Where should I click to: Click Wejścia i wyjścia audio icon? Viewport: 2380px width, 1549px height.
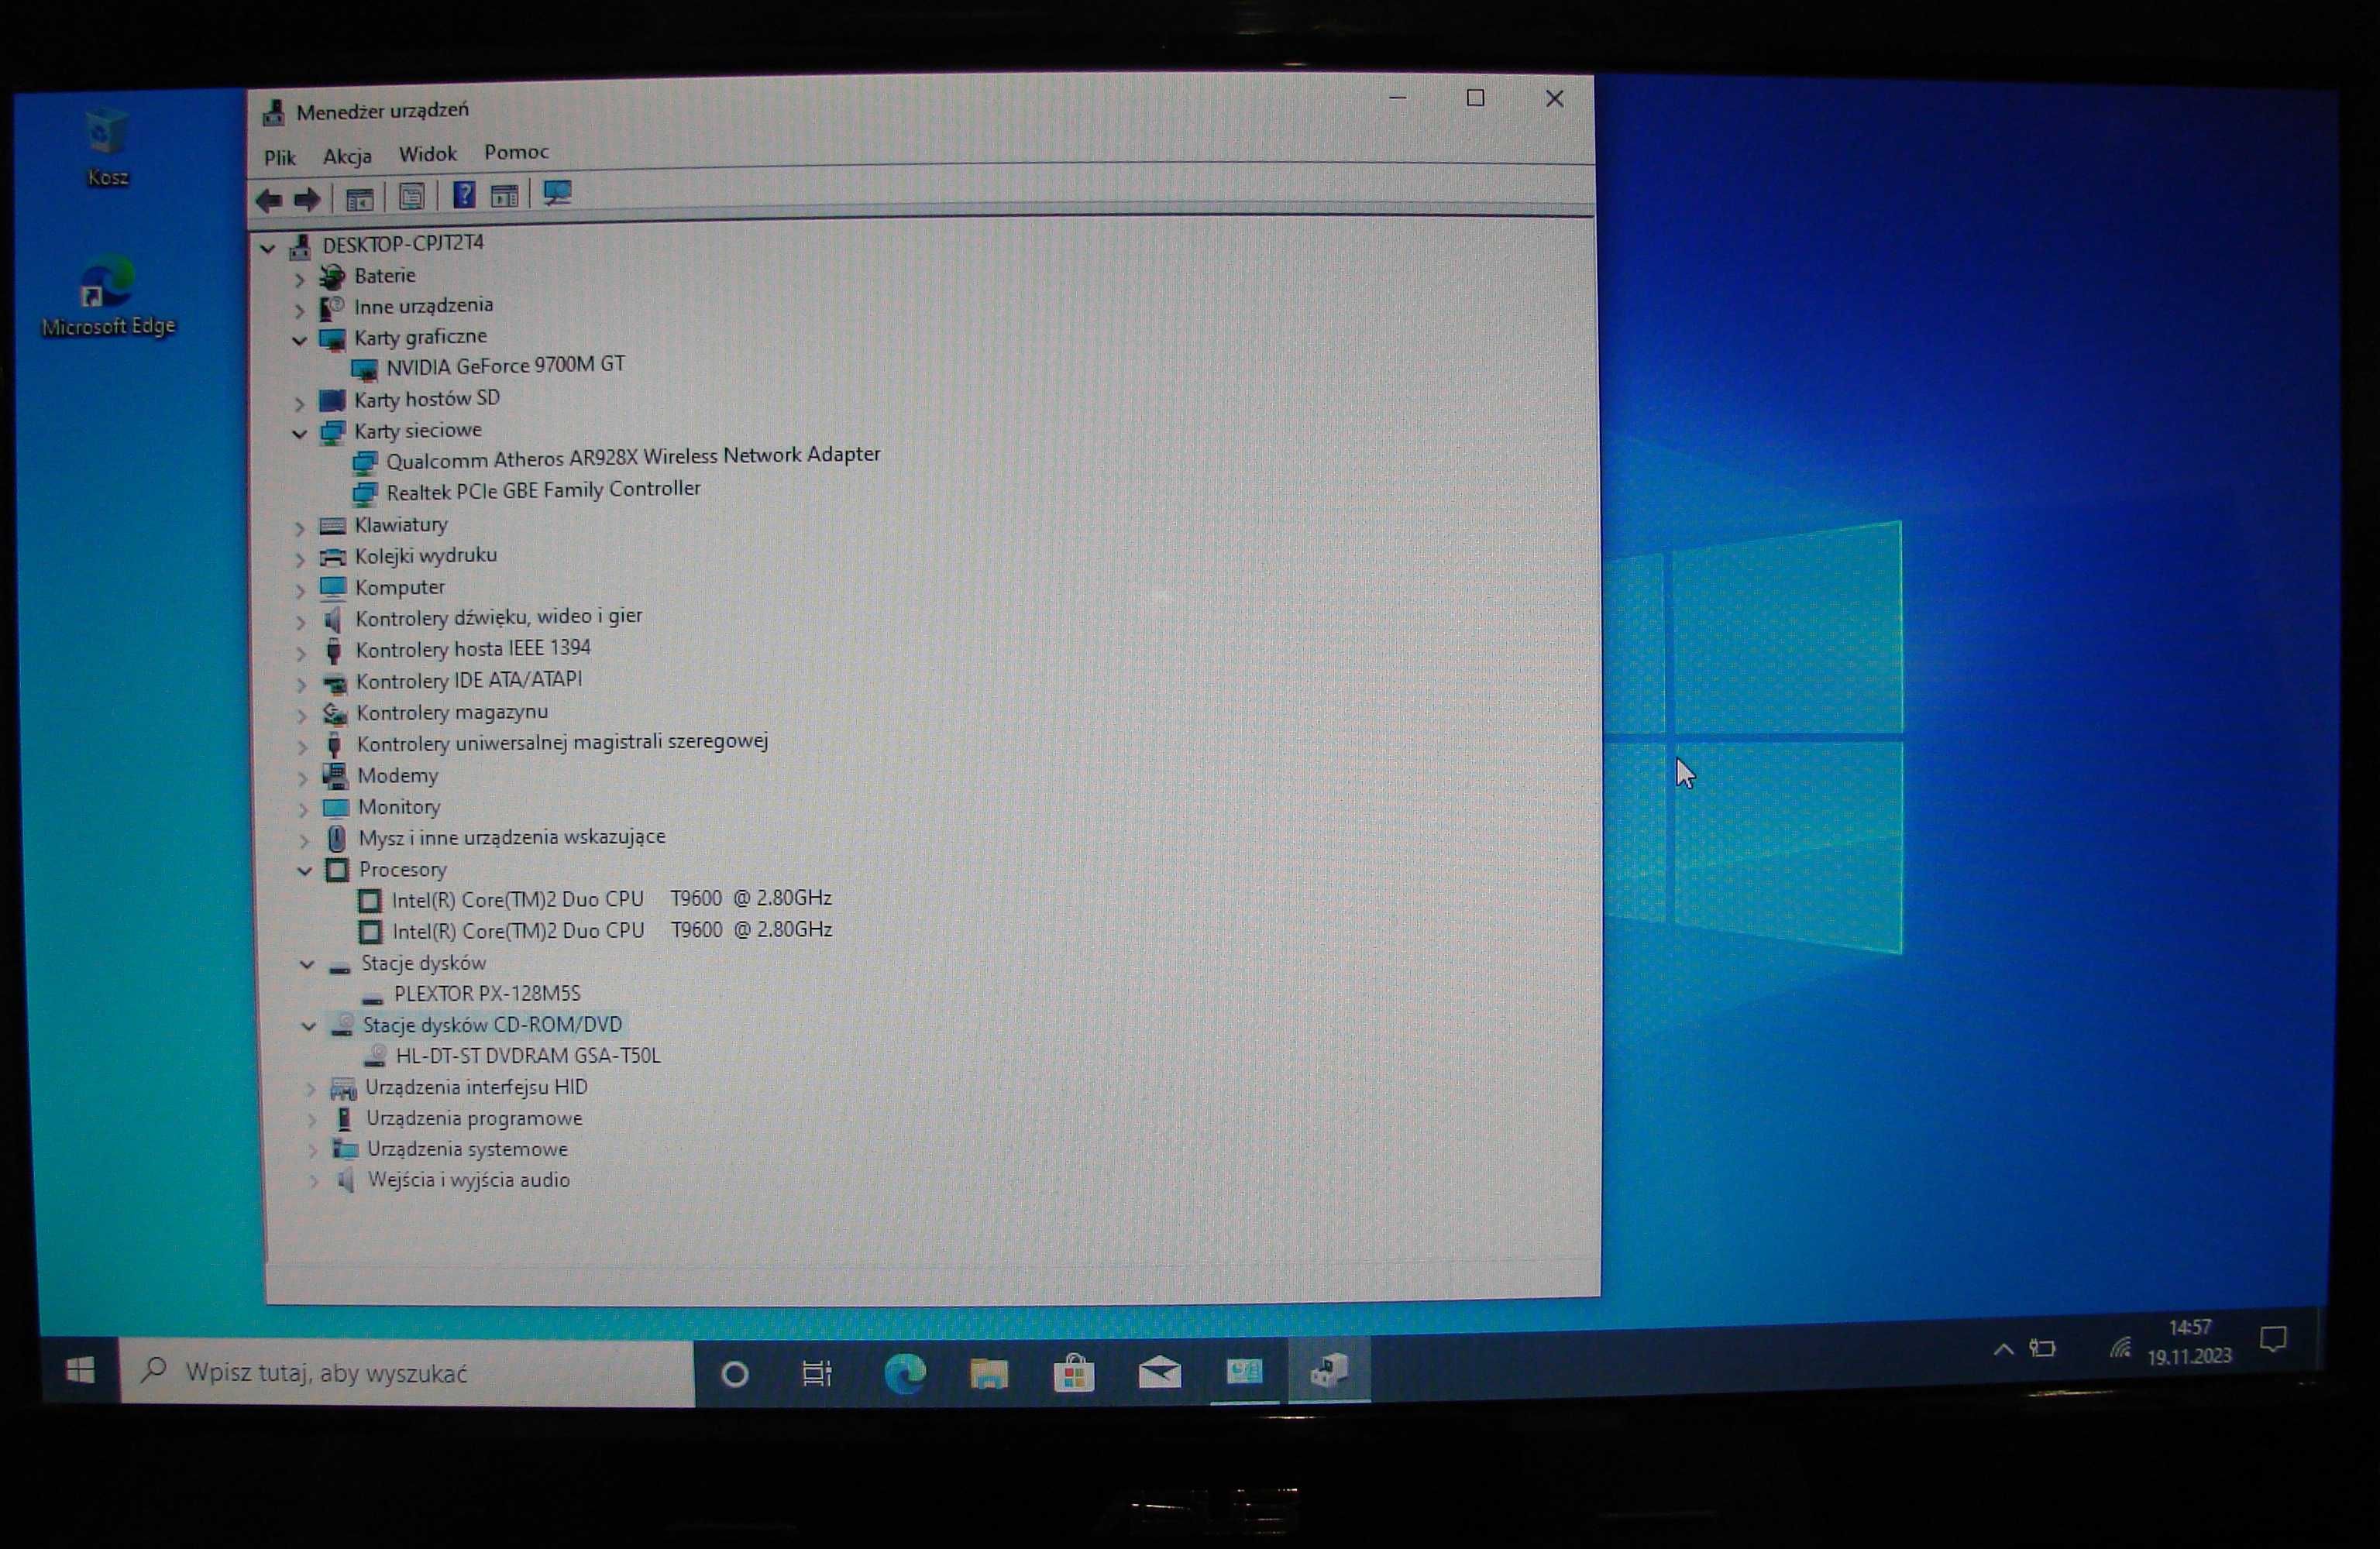coord(346,1181)
